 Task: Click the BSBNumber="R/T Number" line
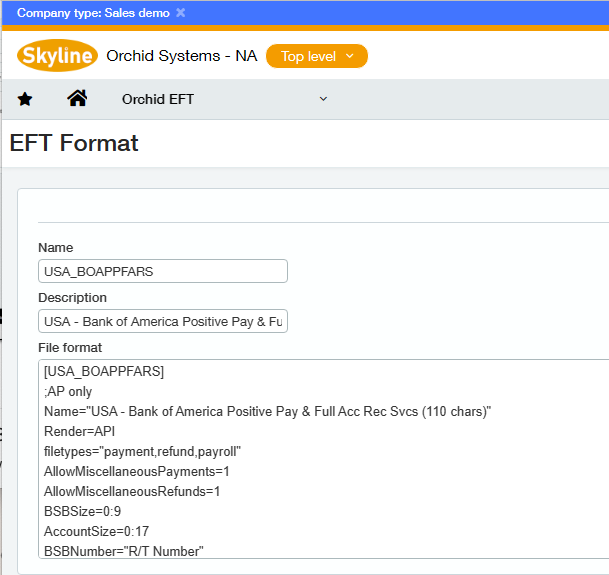coord(124,551)
